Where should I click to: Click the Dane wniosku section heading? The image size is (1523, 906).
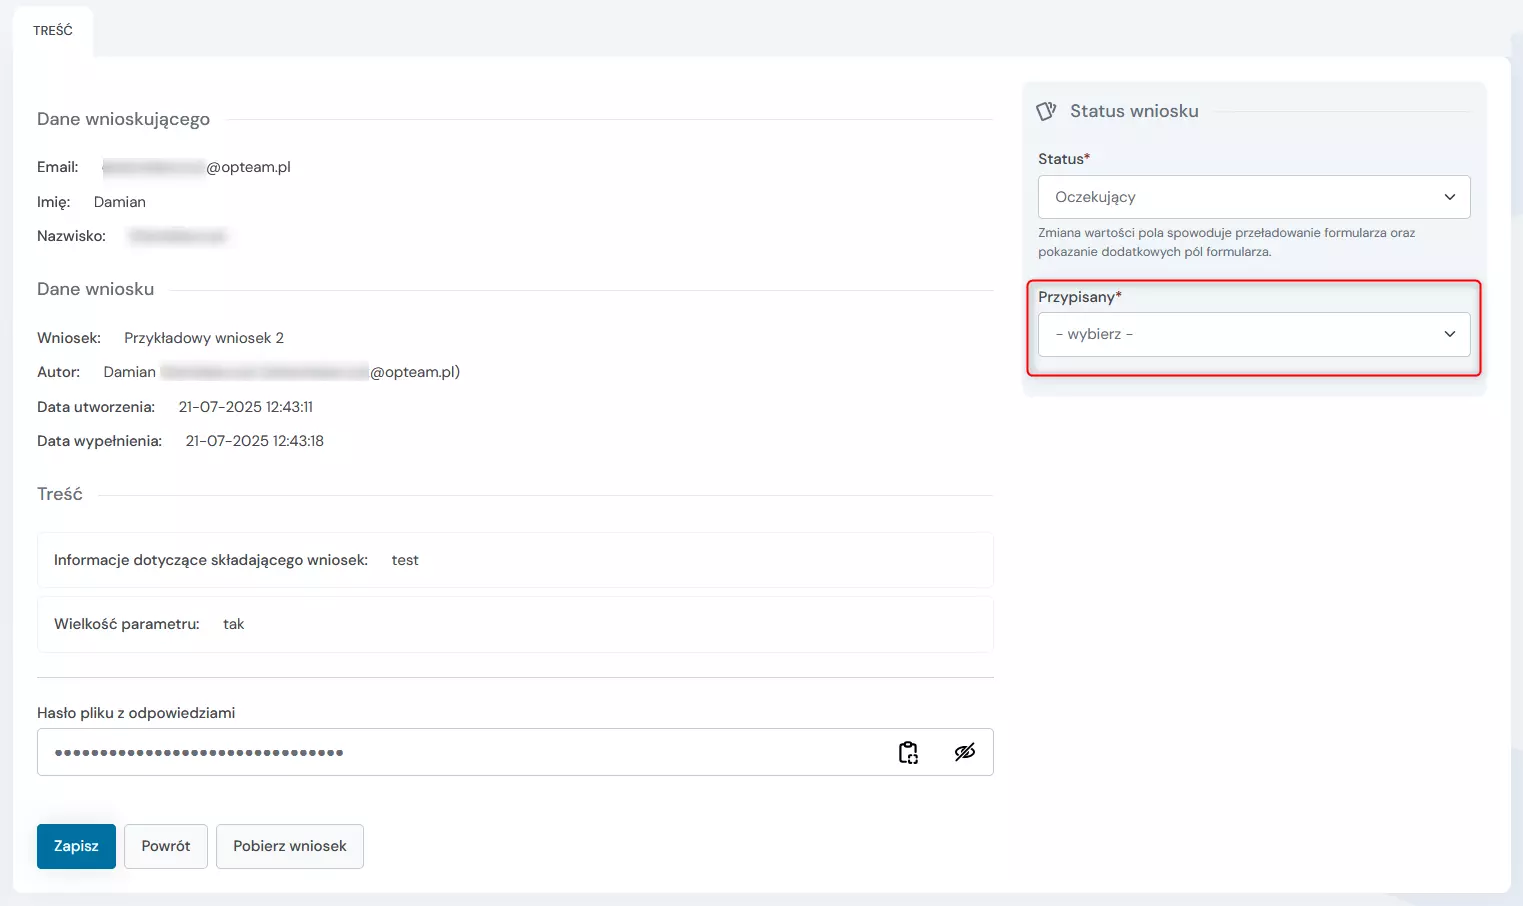(96, 289)
